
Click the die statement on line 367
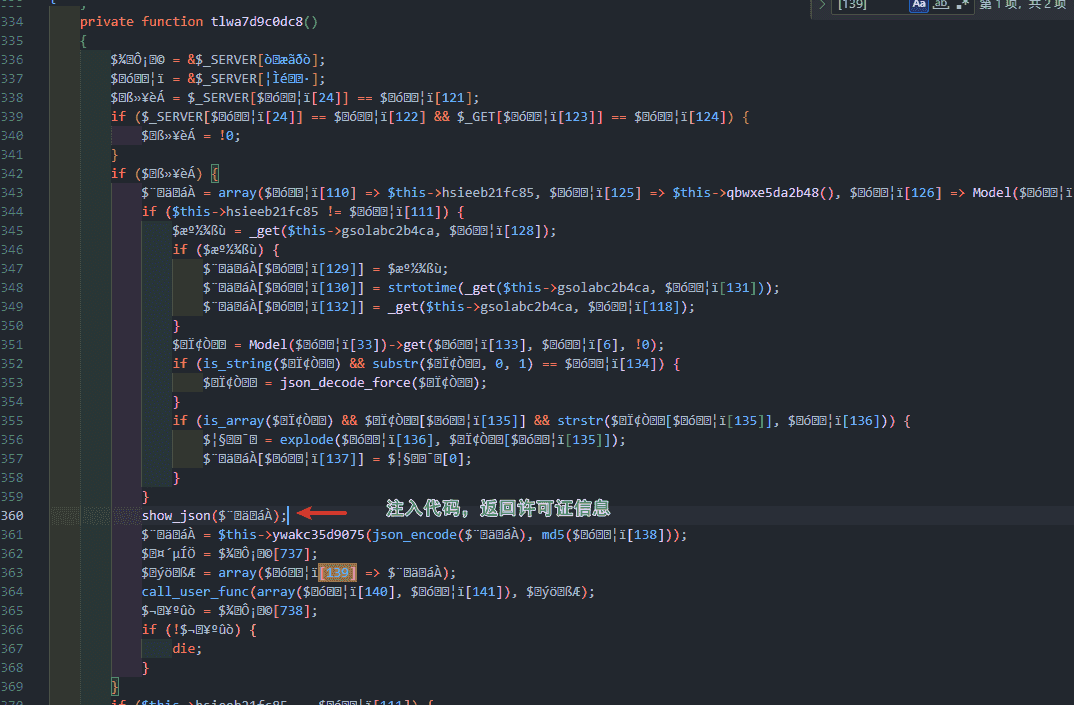coord(187,648)
